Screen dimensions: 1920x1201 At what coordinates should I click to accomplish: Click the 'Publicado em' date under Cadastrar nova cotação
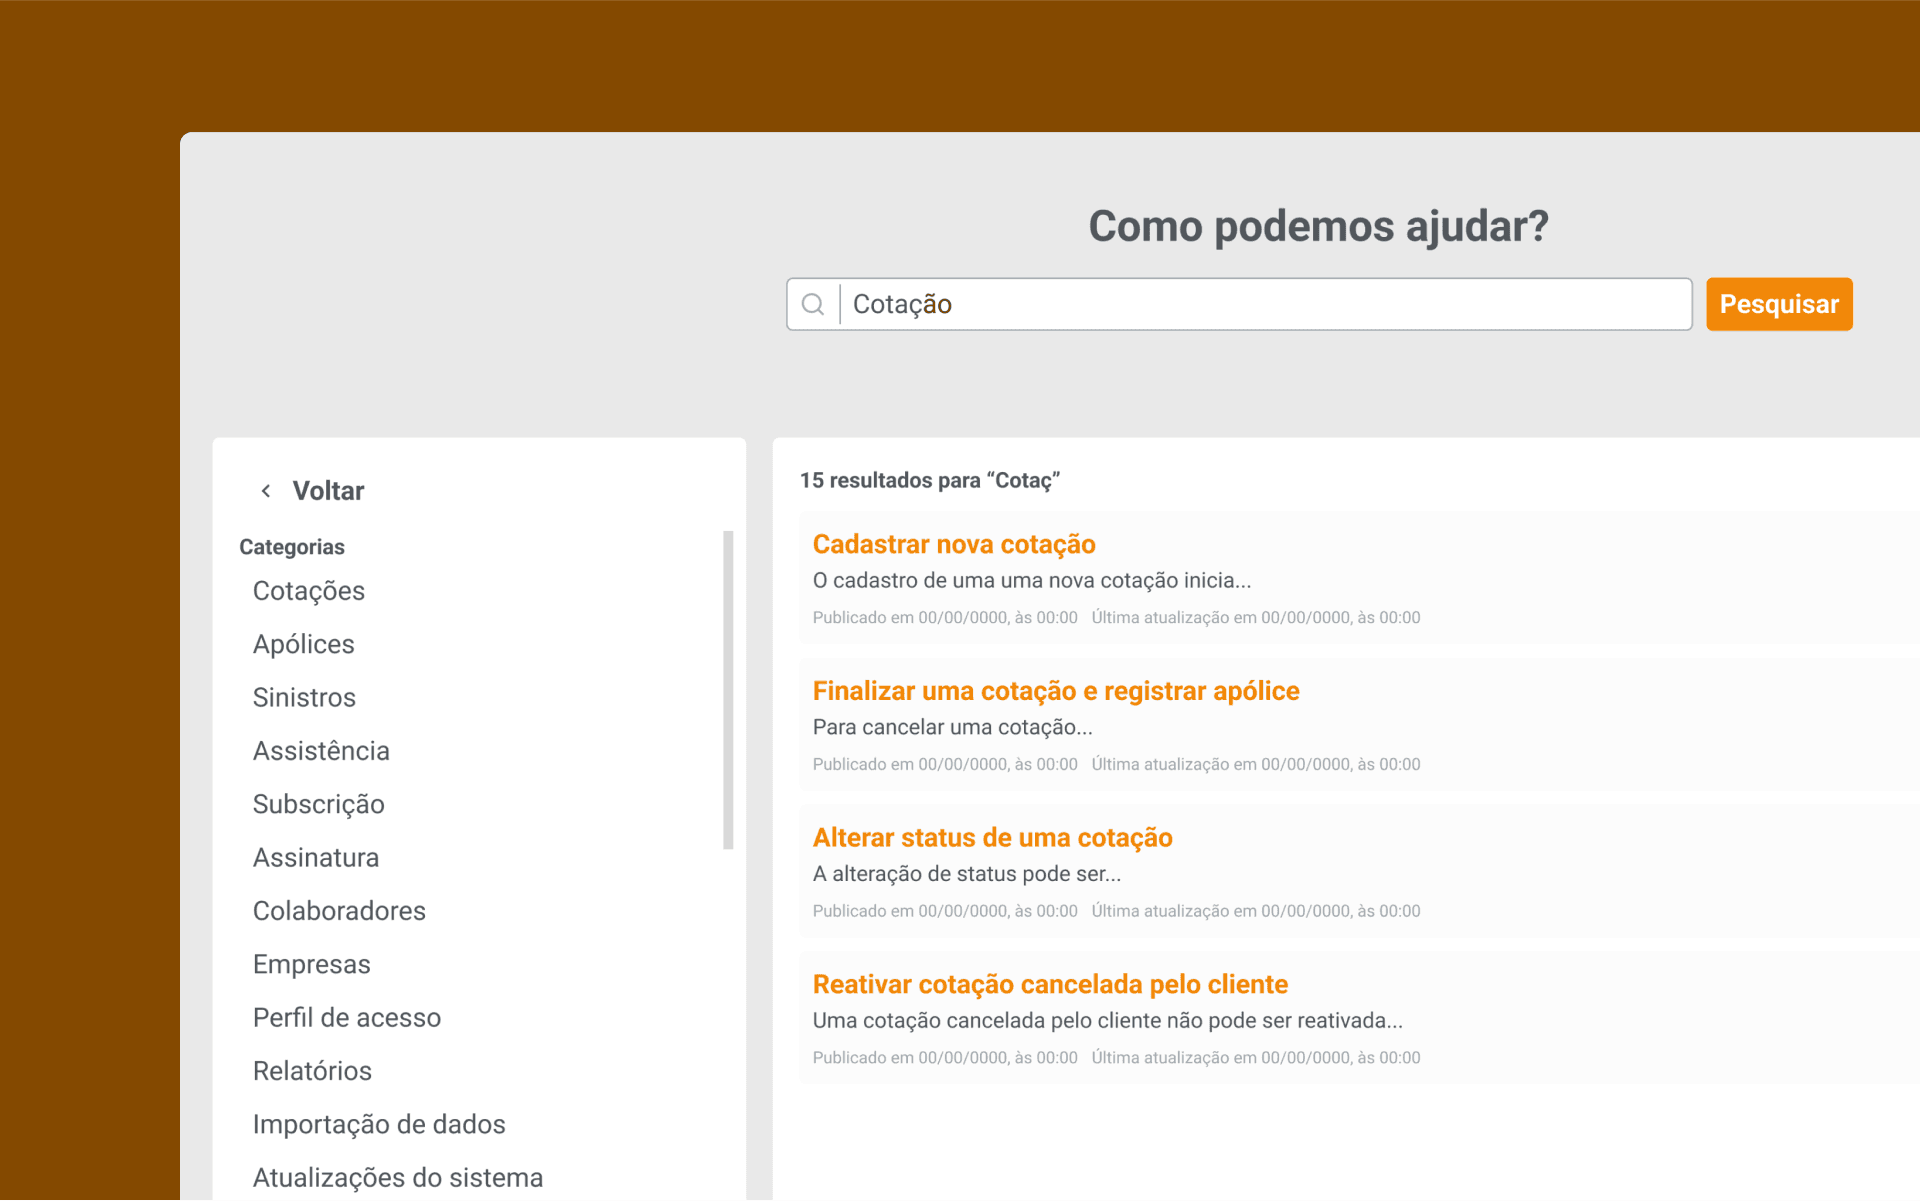click(x=945, y=618)
